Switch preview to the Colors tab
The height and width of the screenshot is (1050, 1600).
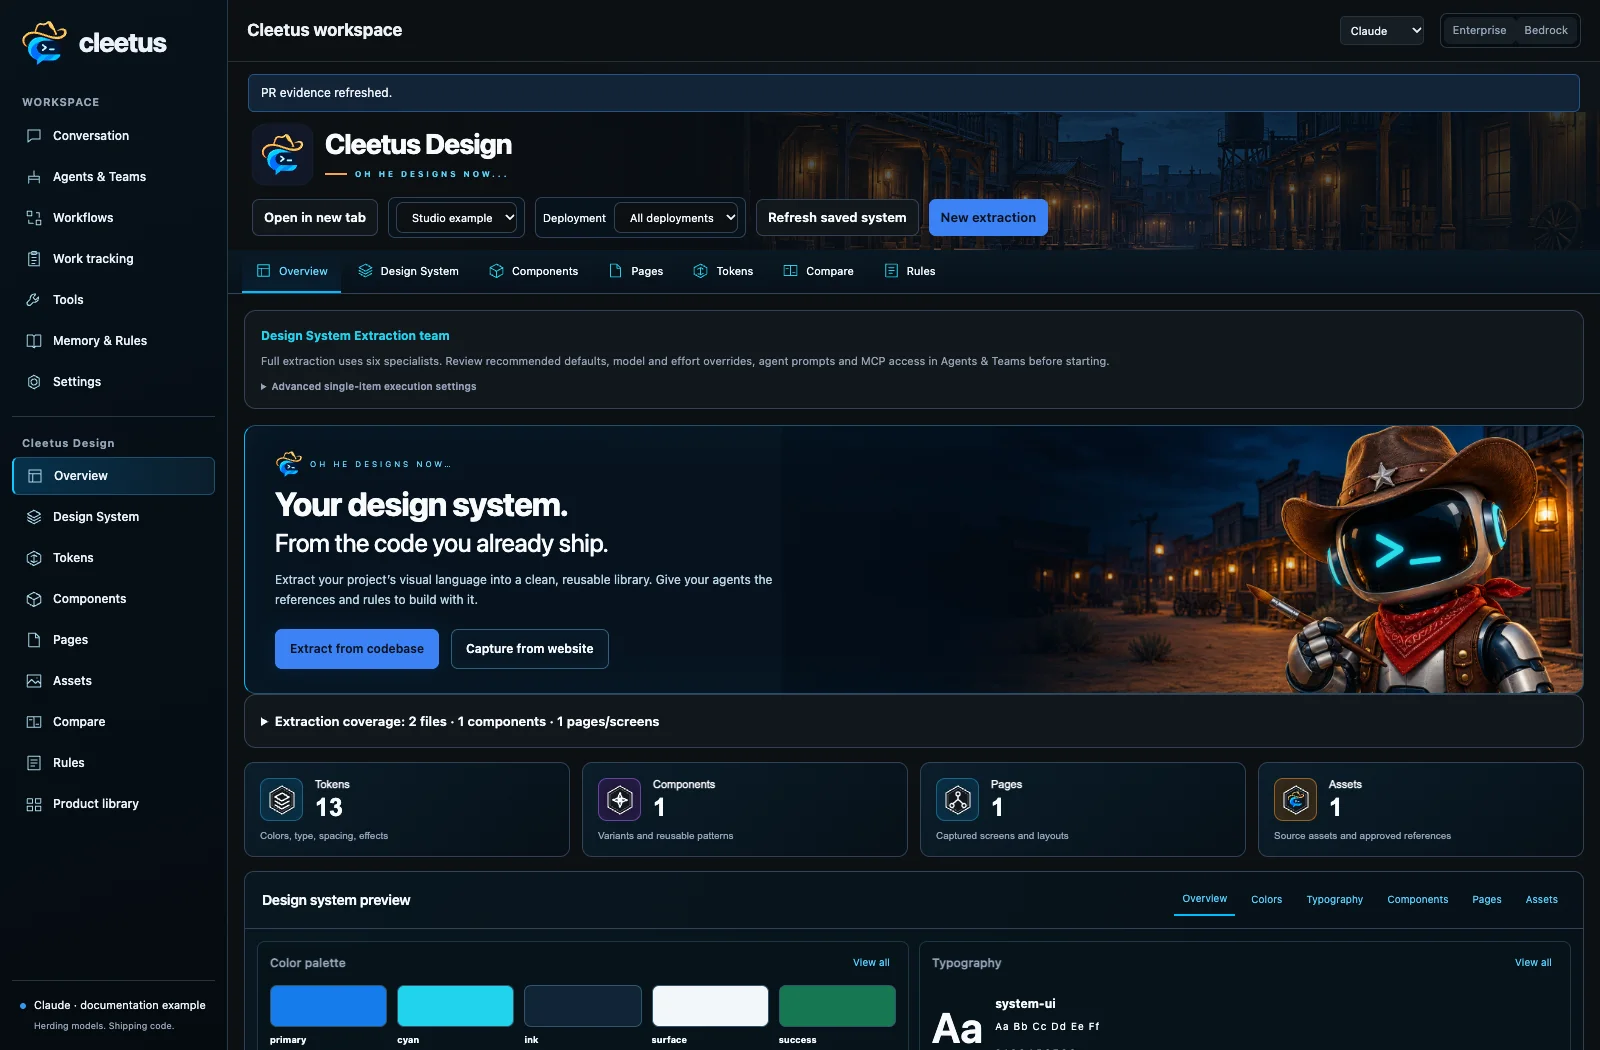1266,900
